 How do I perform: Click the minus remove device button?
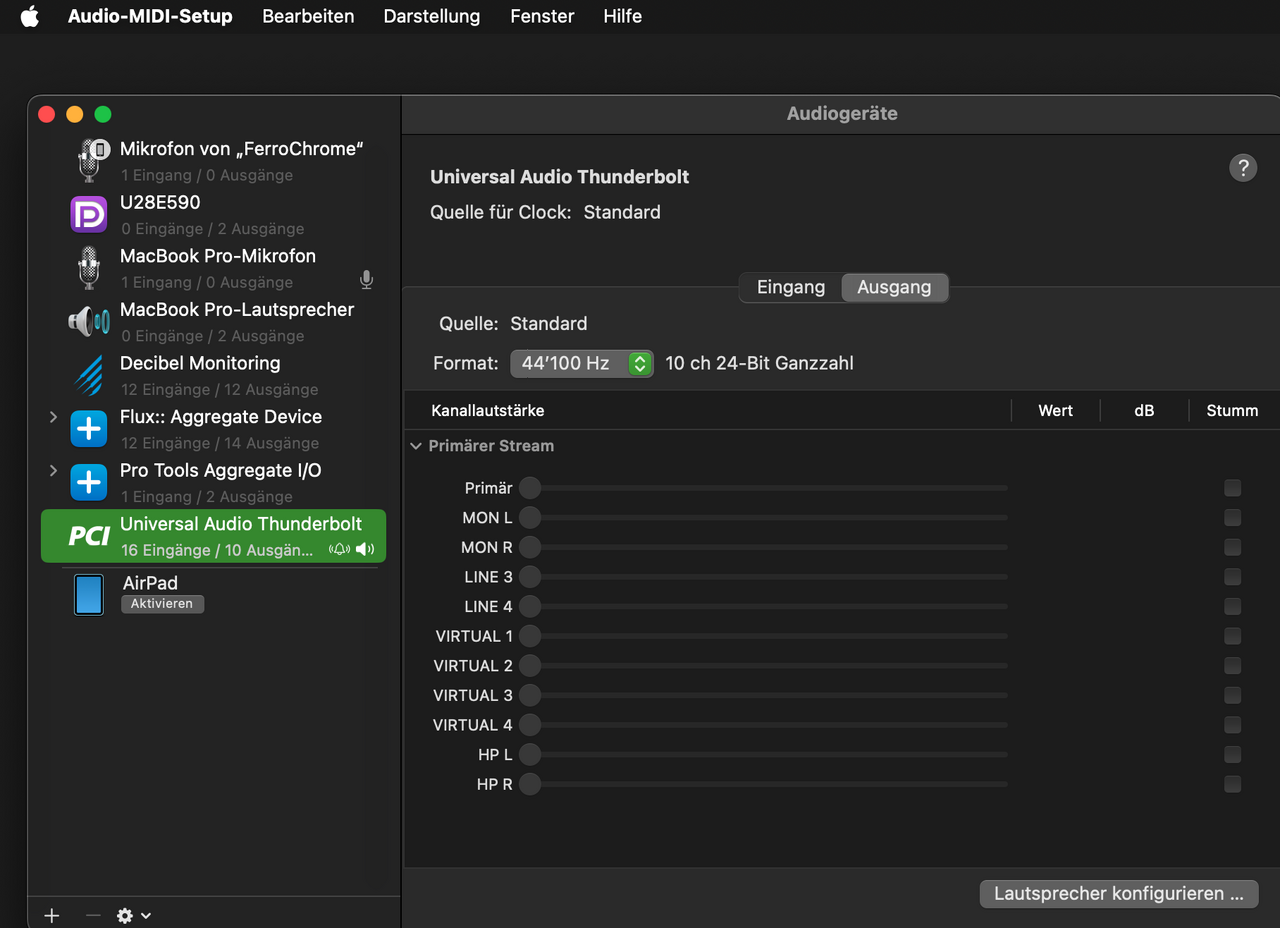point(93,915)
